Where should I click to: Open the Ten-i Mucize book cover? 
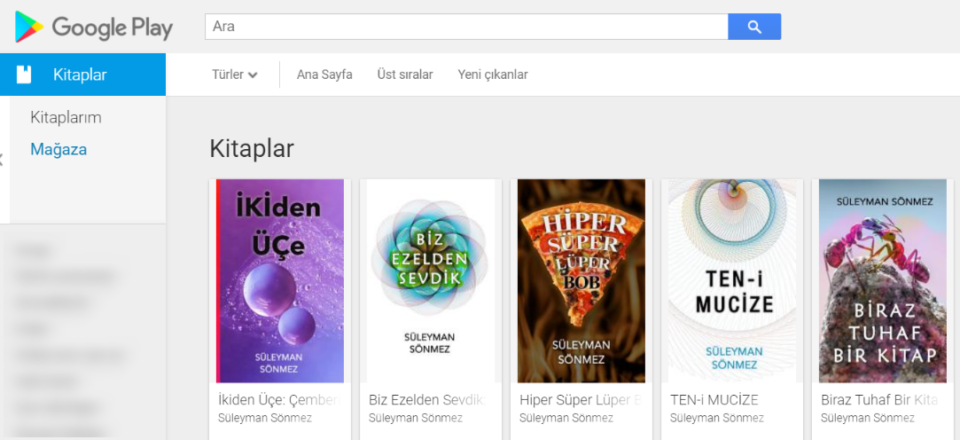coord(732,281)
